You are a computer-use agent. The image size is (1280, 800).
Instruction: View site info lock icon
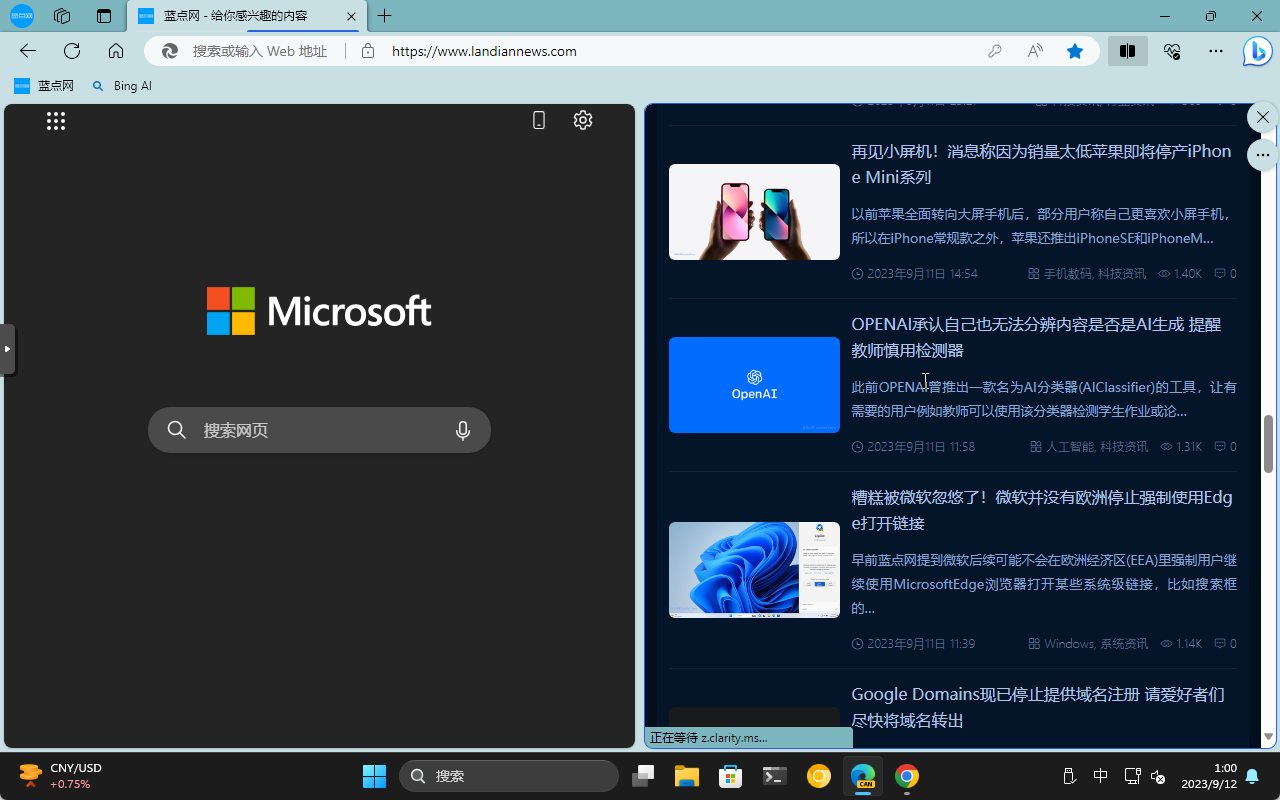tap(368, 51)
